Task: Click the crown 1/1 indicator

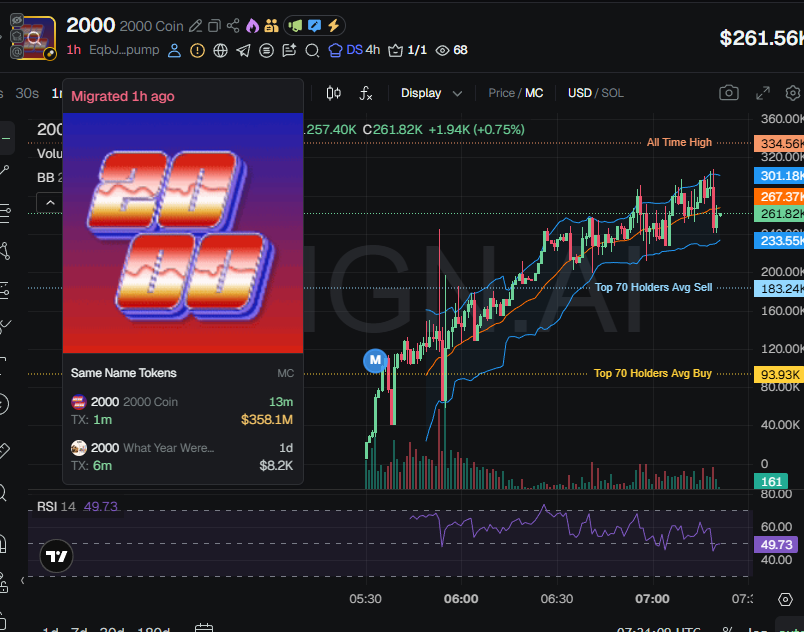Action: (408, 50)
